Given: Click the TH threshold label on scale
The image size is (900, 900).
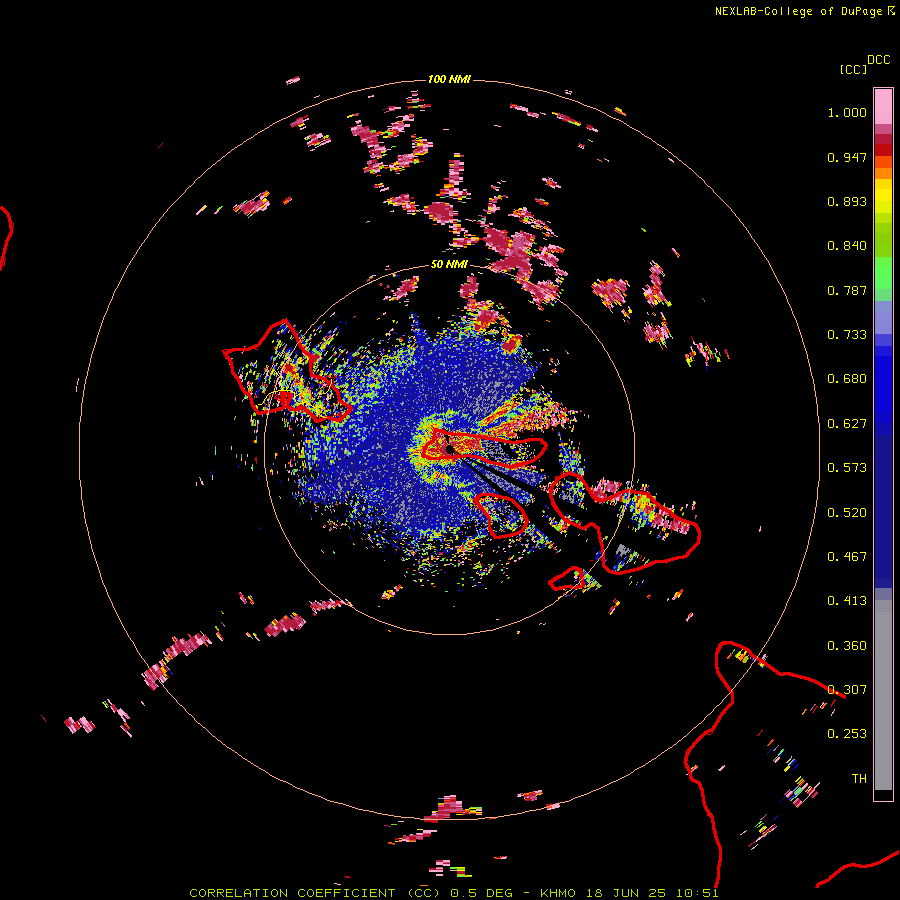Looking at the screenshot, I should tap(859, 779).
